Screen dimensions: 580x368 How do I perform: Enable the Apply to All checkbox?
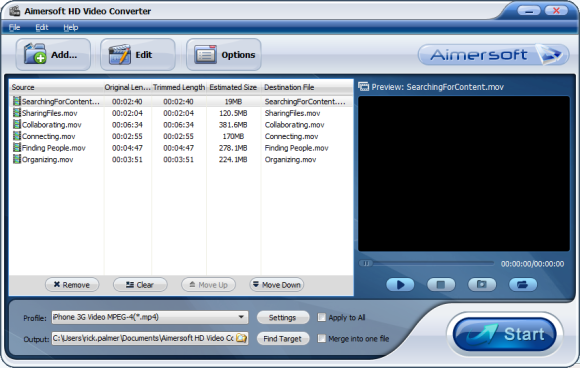tap(322, 317)
